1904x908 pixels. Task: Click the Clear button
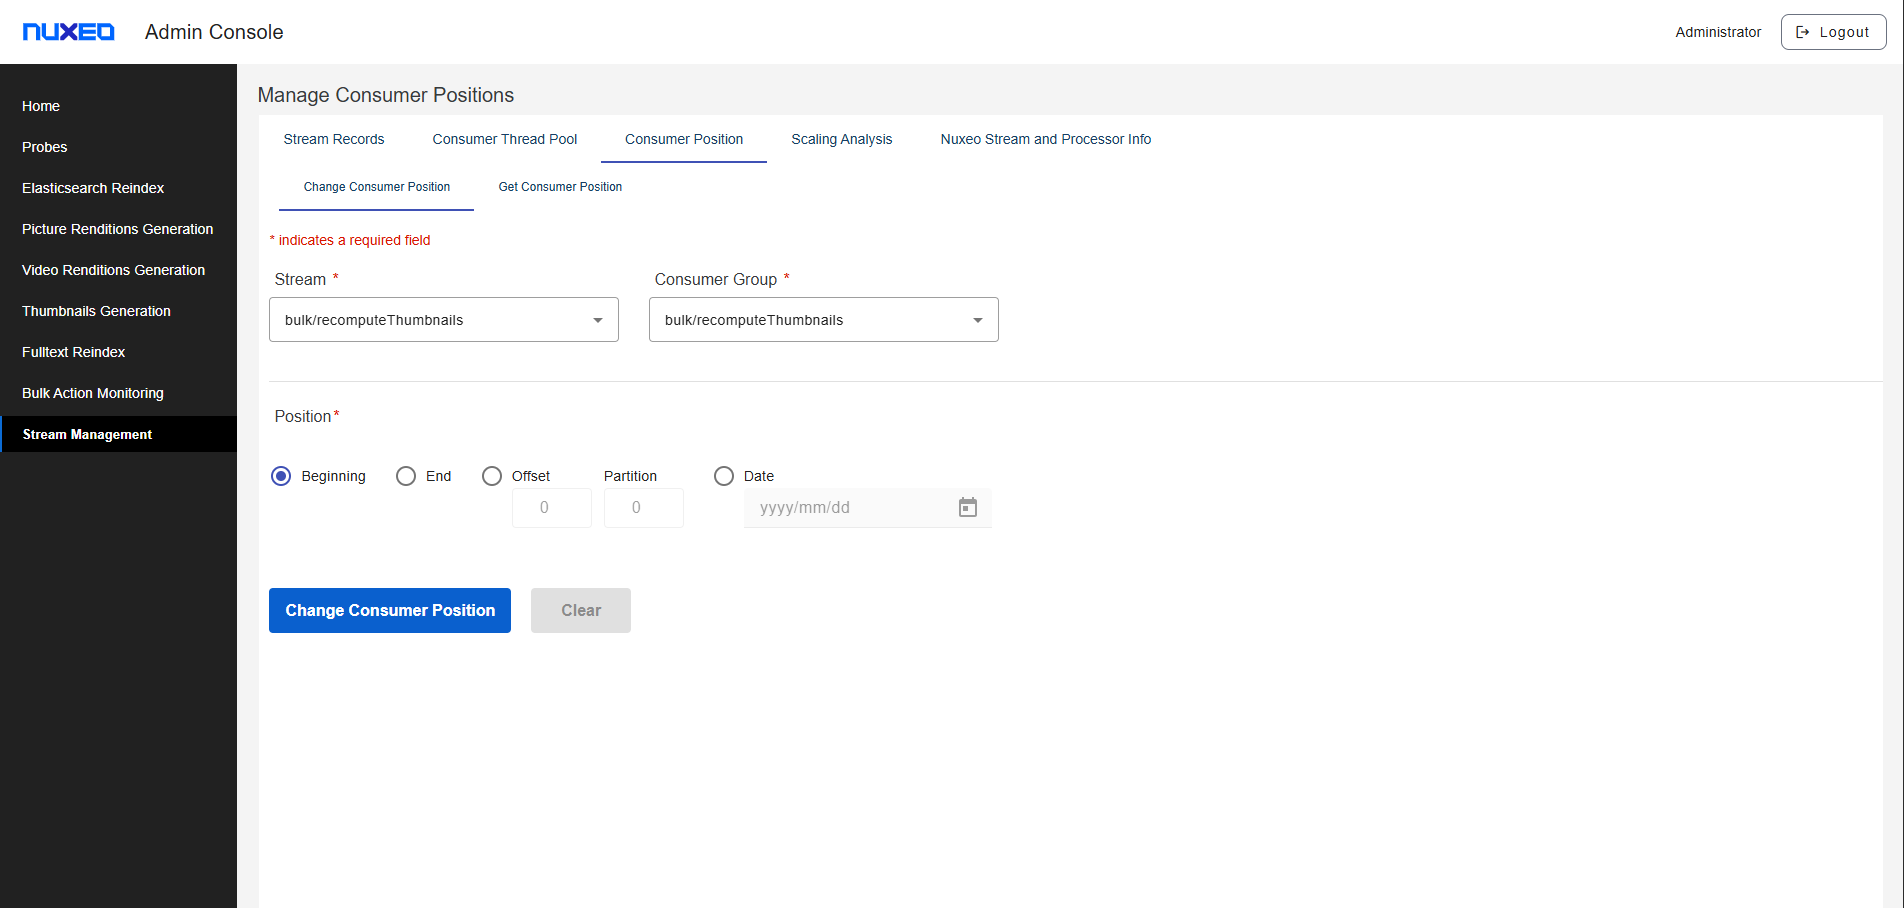click(580, 610)
